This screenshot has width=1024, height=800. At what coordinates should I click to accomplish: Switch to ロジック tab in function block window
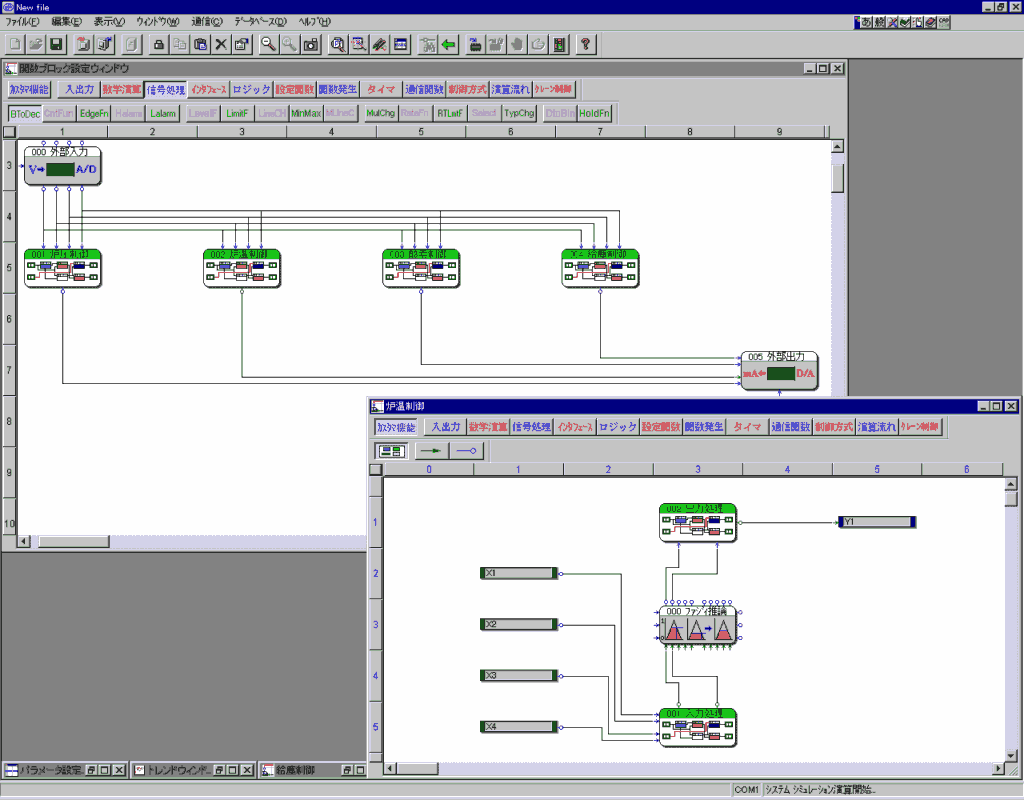(251, 89)
